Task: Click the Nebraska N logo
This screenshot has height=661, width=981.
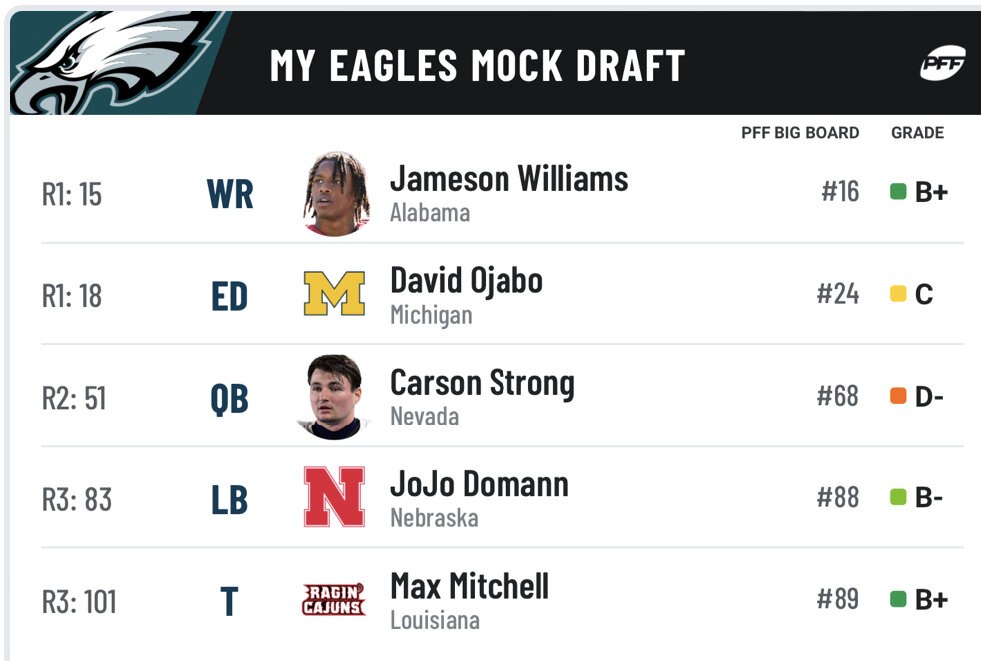Action: coord(334,497)
